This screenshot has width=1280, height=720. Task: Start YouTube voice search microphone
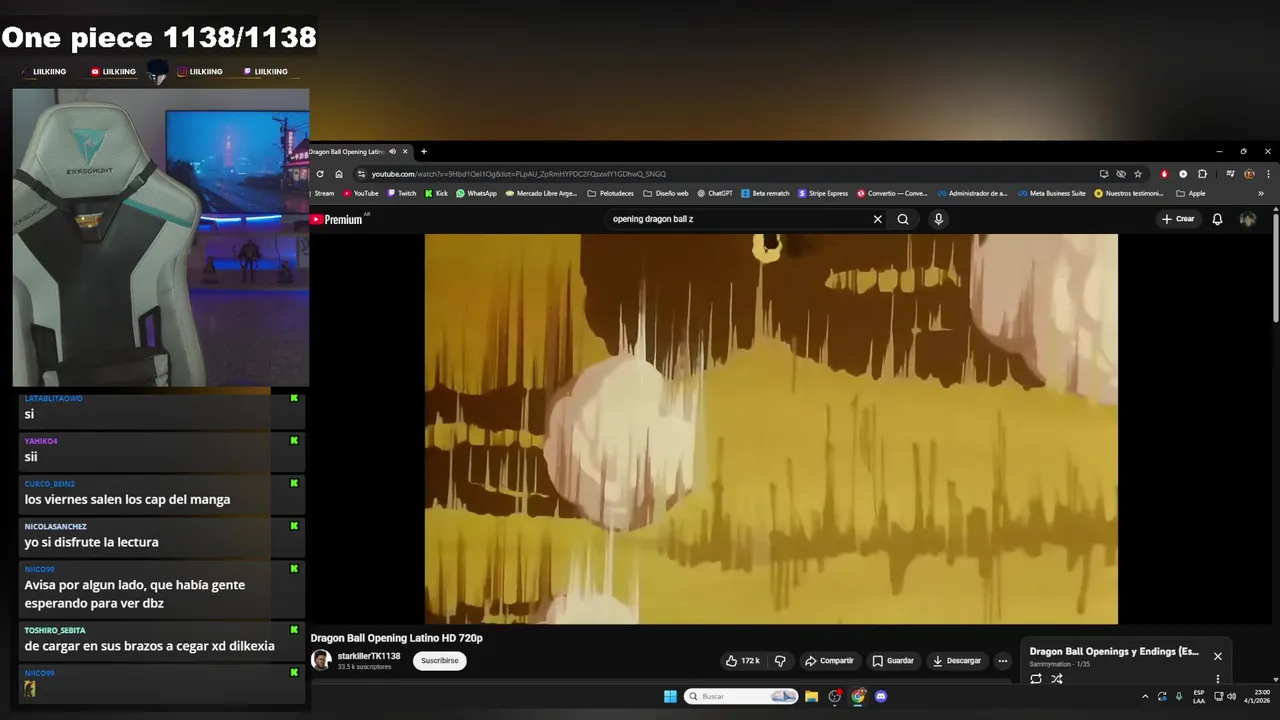[x=938, y=219]
